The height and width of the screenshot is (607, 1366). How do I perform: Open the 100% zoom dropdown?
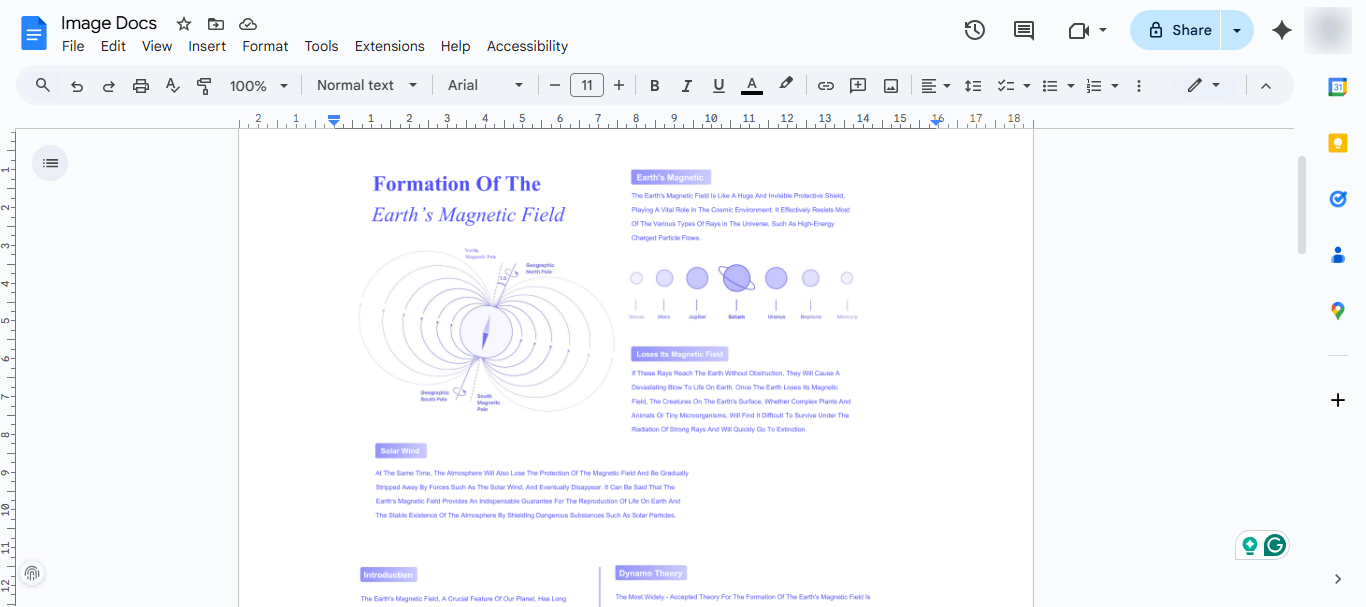coord(258,86)
